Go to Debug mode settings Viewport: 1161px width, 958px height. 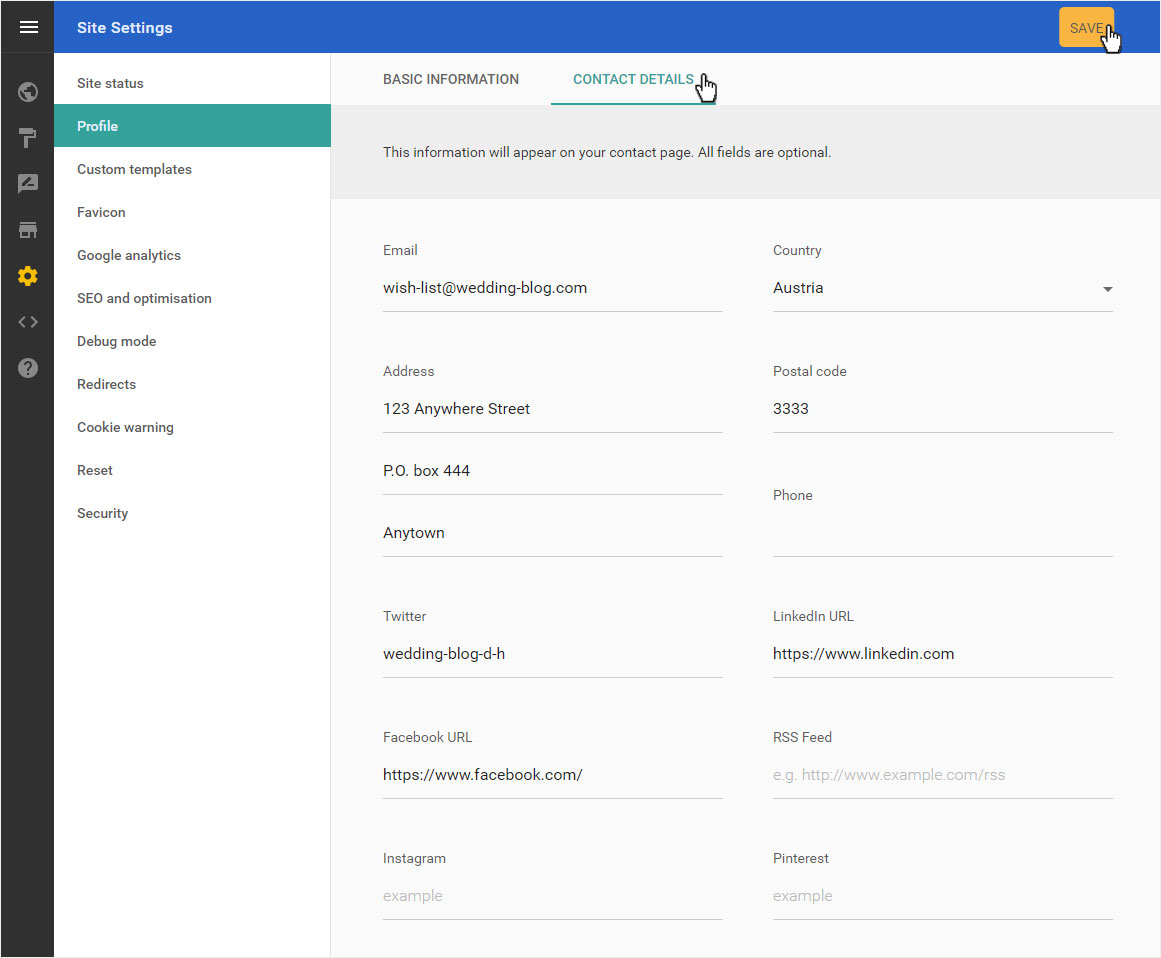(x=192, y=341)
